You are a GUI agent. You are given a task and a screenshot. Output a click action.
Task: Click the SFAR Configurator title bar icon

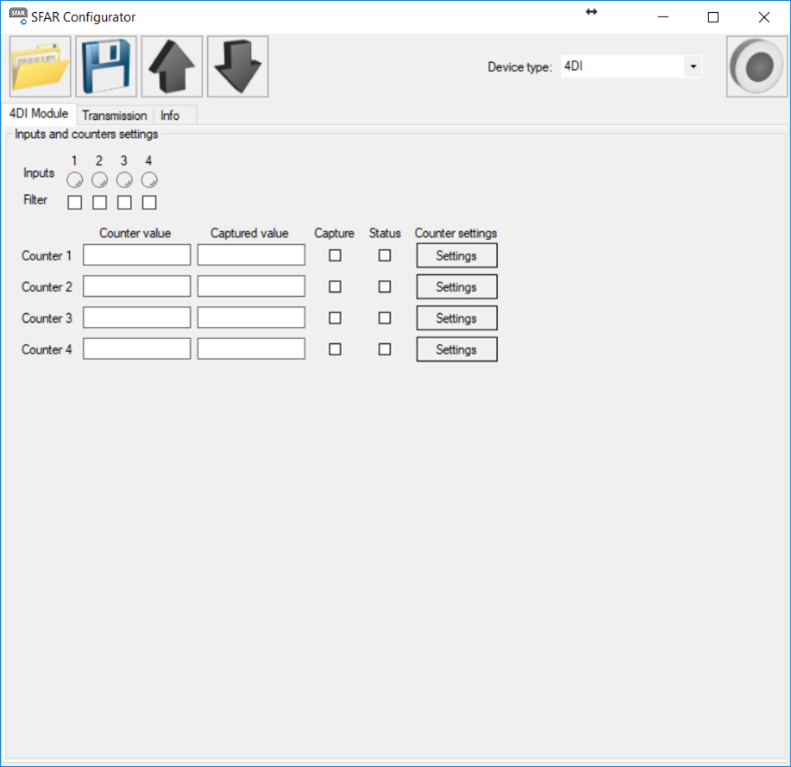[18, 17]
